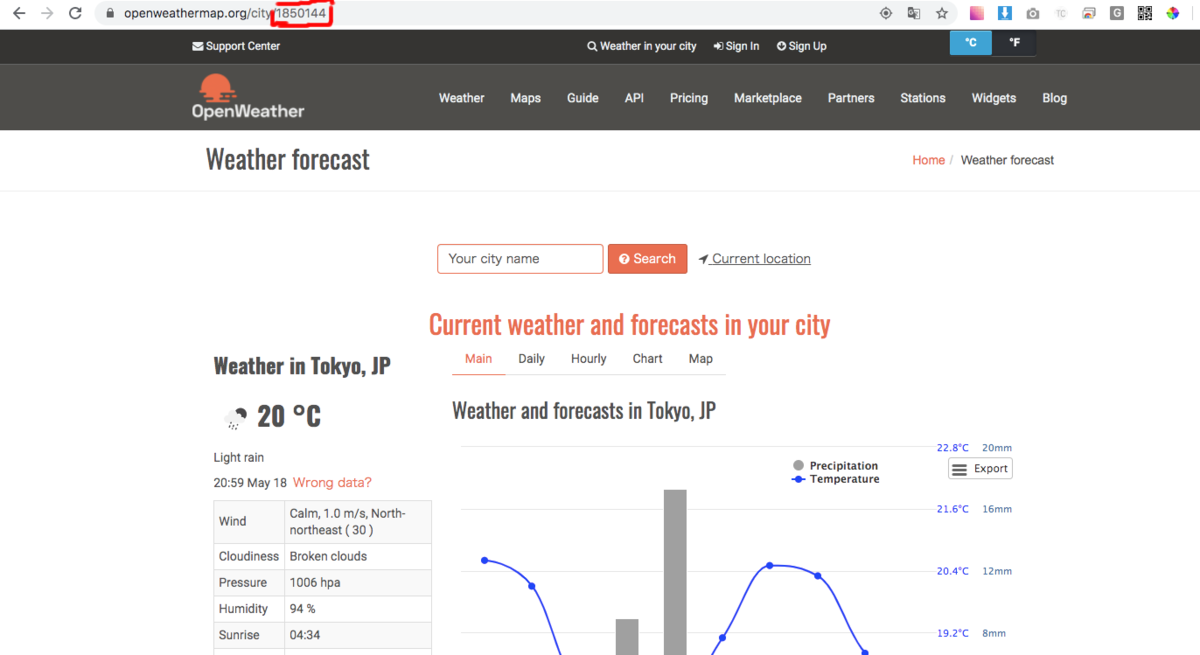This screenshot has width=1200, height=655.
Task: Select the Hourly forecast tab
Action: pyautogui.click(x=588, y=359)
